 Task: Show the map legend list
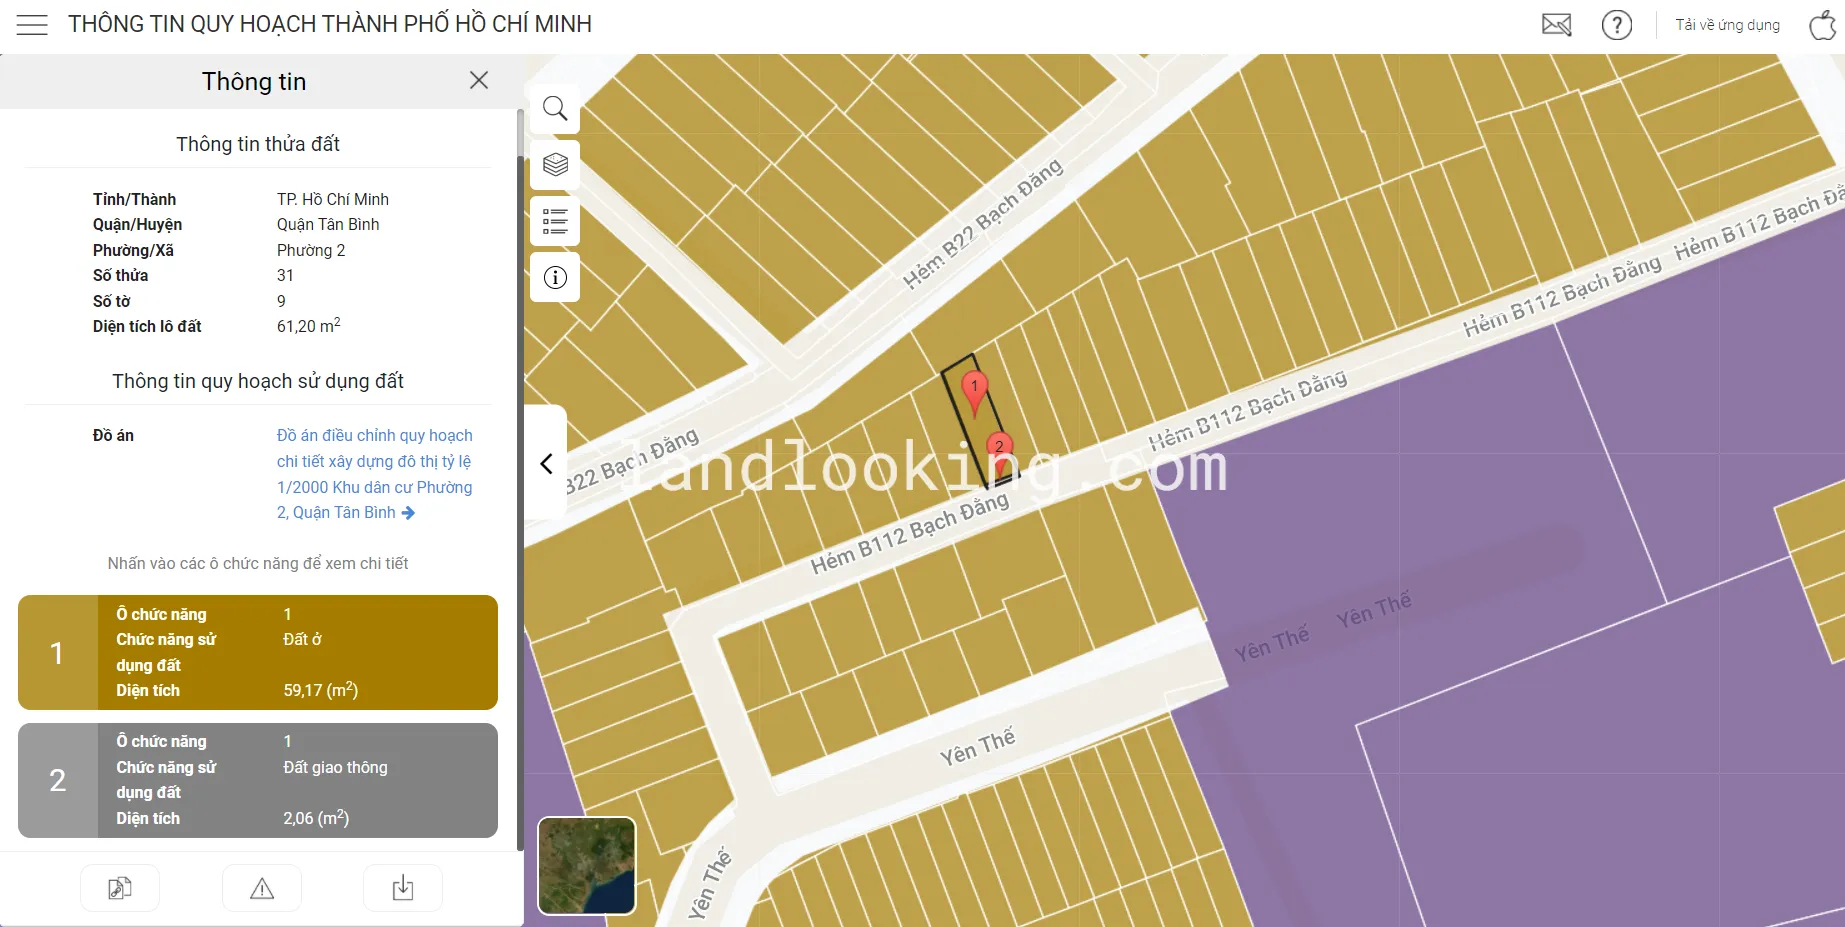(555, 221)
